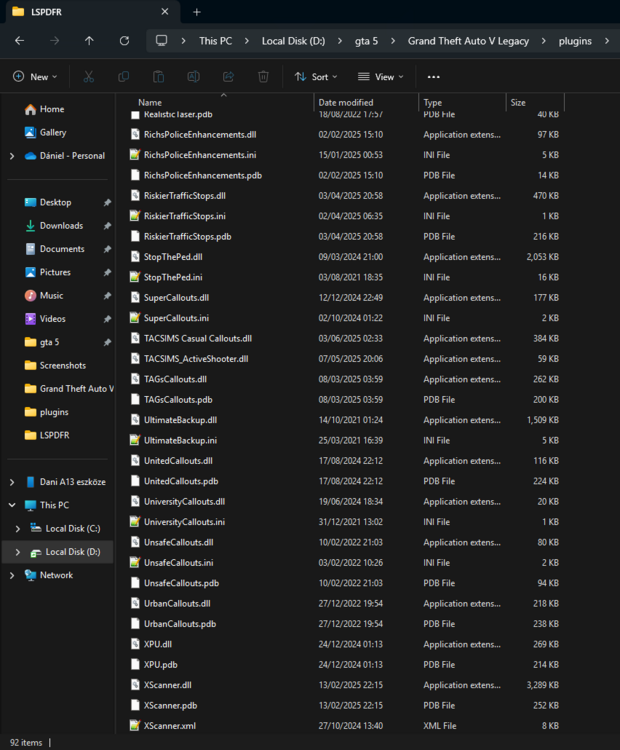The width and height of the screenshot is (620, 750).
Task: Click This PC breadcrumb in address bar
Action: [216, 41]
